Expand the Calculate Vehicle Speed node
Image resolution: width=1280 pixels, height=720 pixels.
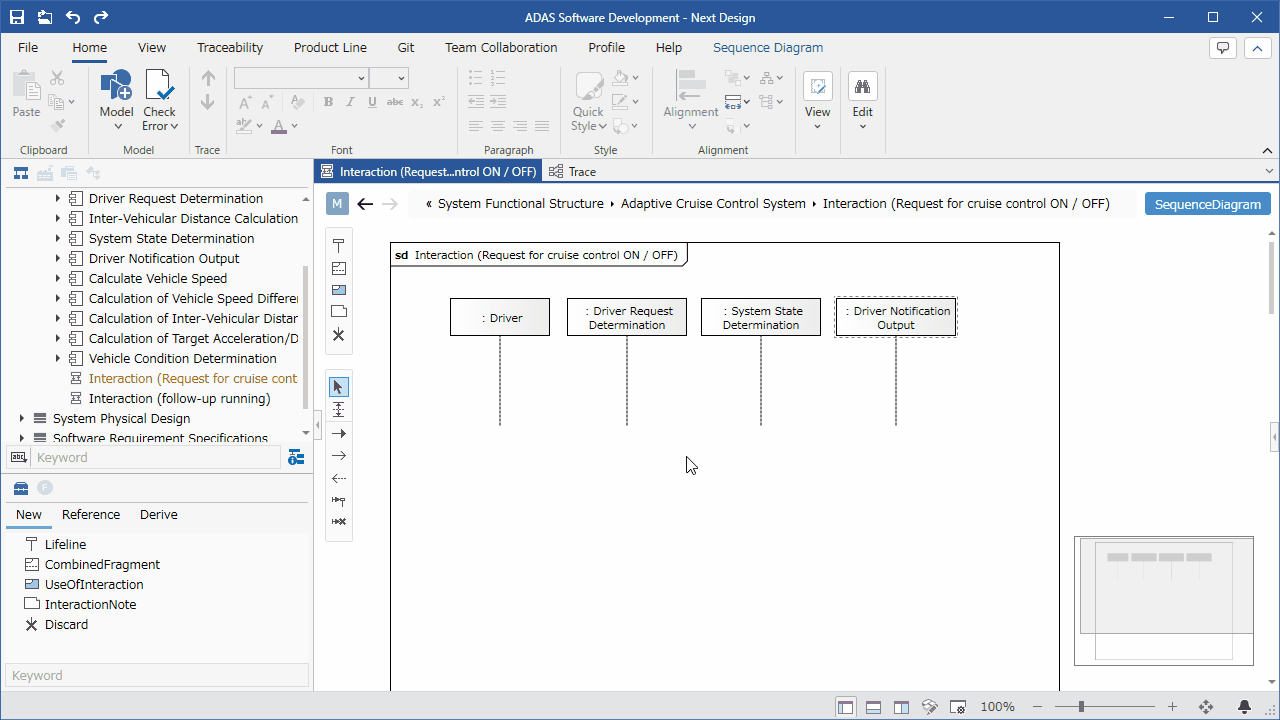[58, 278]
